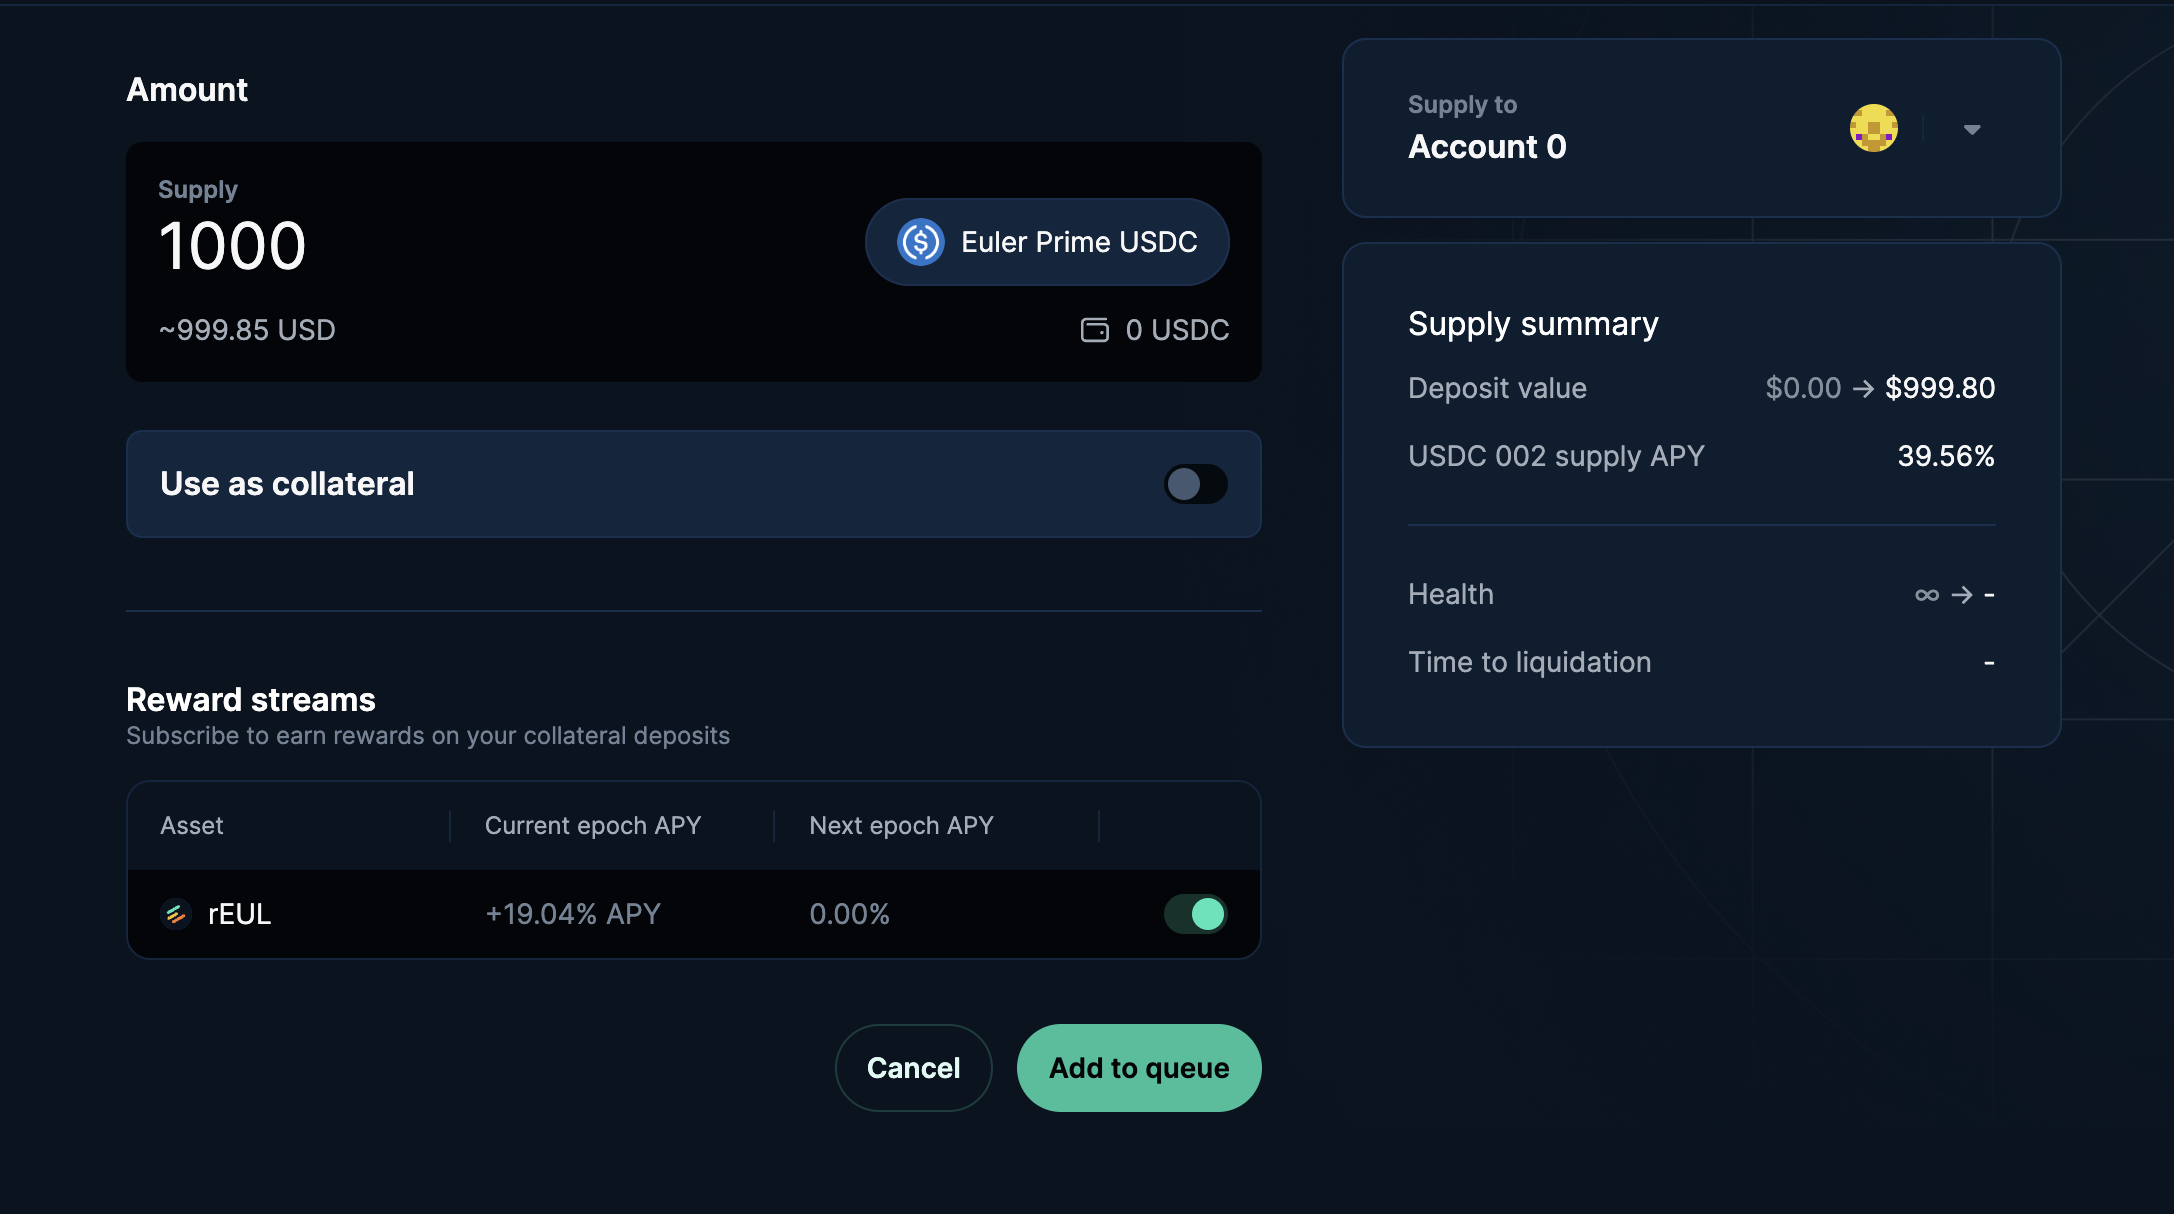
Task: Click the Current epoch APY column header
Action: 593,824
